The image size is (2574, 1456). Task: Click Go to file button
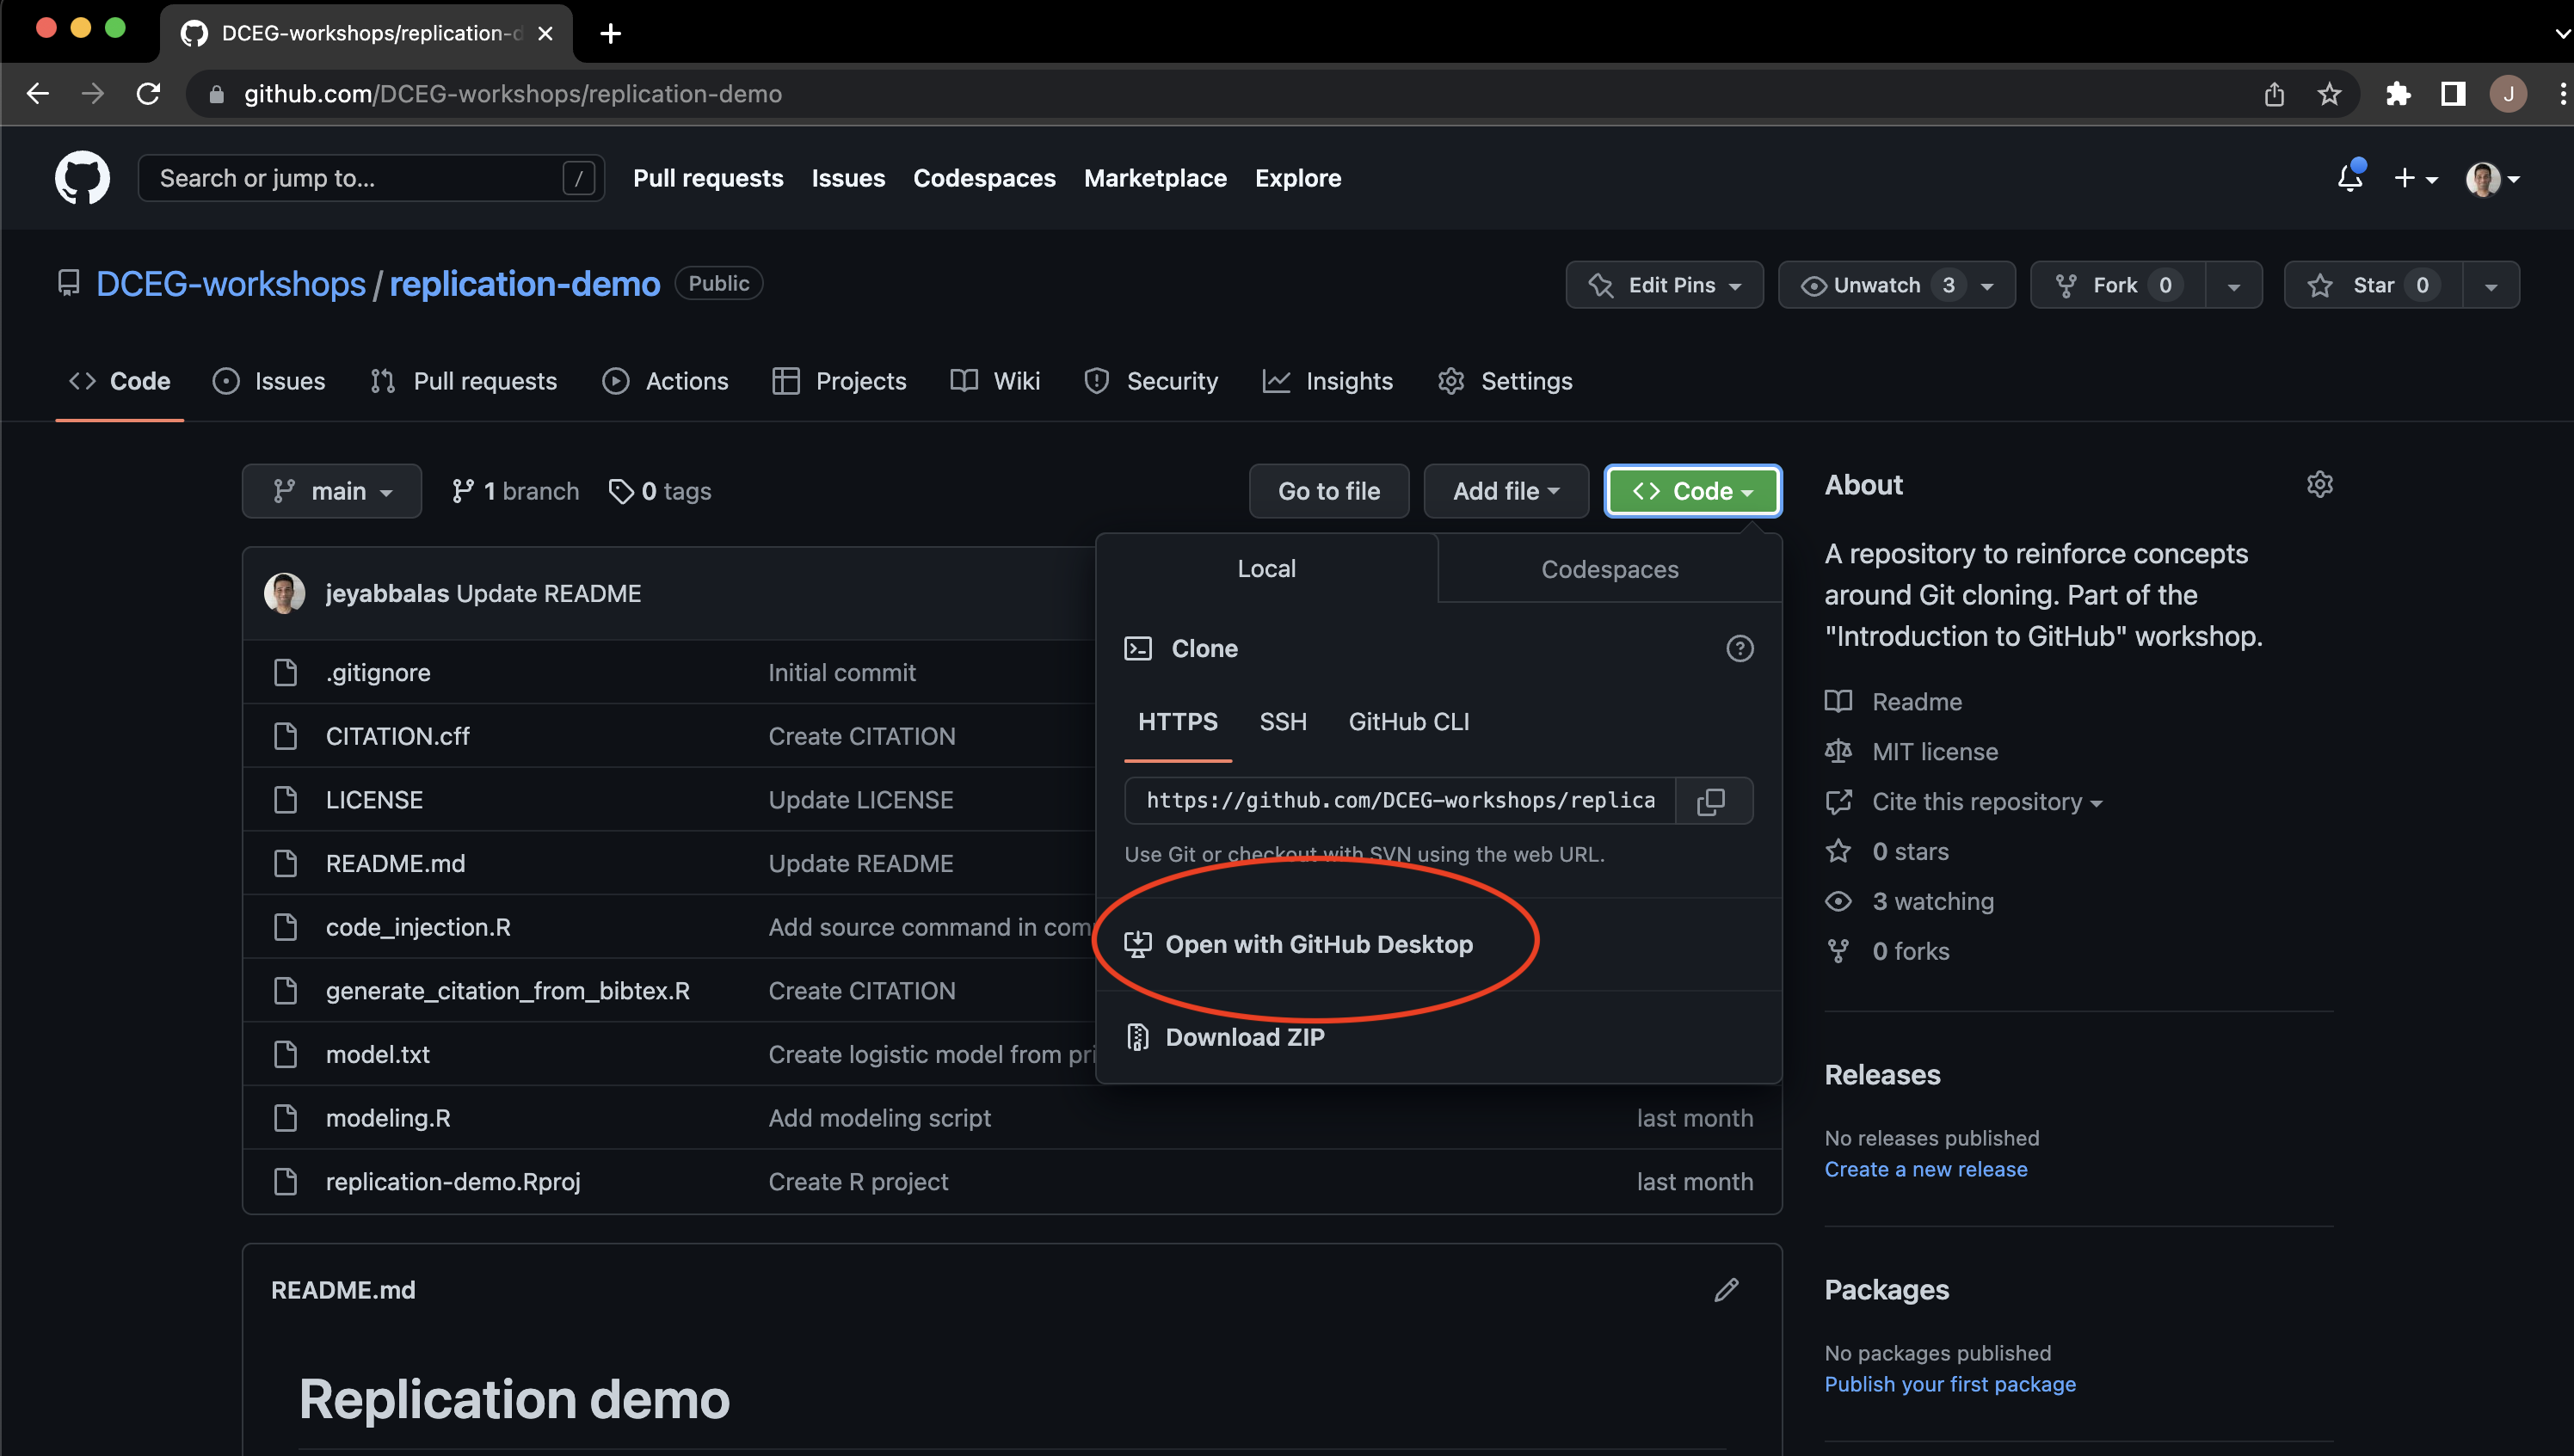click(x=1328, y=491)
